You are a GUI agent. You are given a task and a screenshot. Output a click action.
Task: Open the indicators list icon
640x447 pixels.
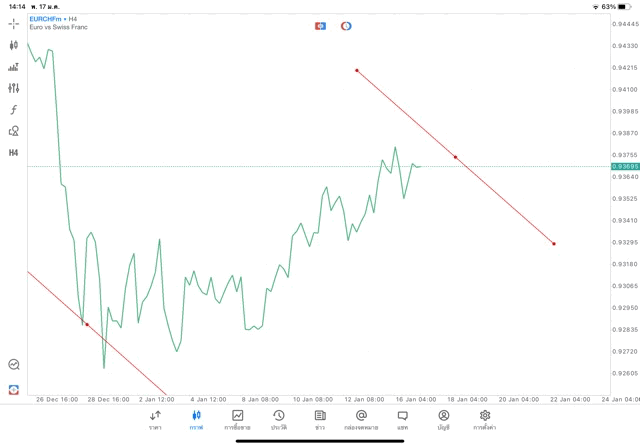[13, 67]
